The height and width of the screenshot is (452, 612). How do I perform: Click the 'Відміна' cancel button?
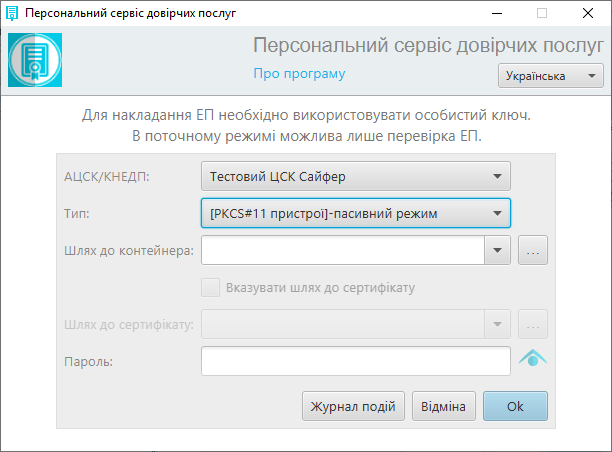pyautogui.click(x=444, y=406)
